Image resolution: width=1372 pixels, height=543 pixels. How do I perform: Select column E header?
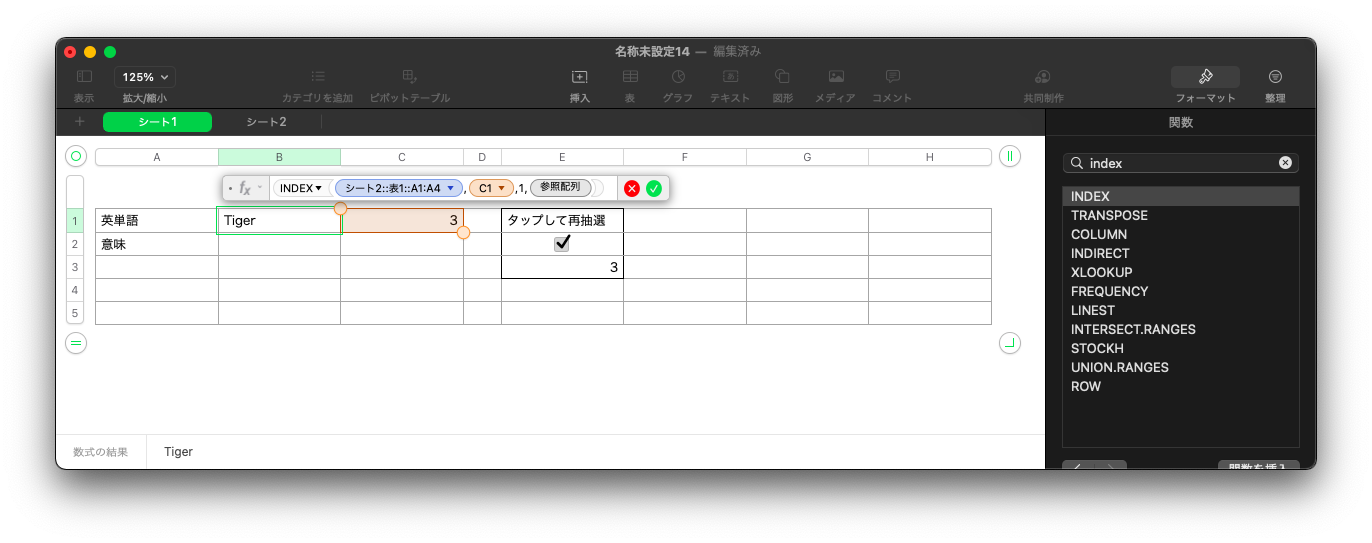(562, 157)
